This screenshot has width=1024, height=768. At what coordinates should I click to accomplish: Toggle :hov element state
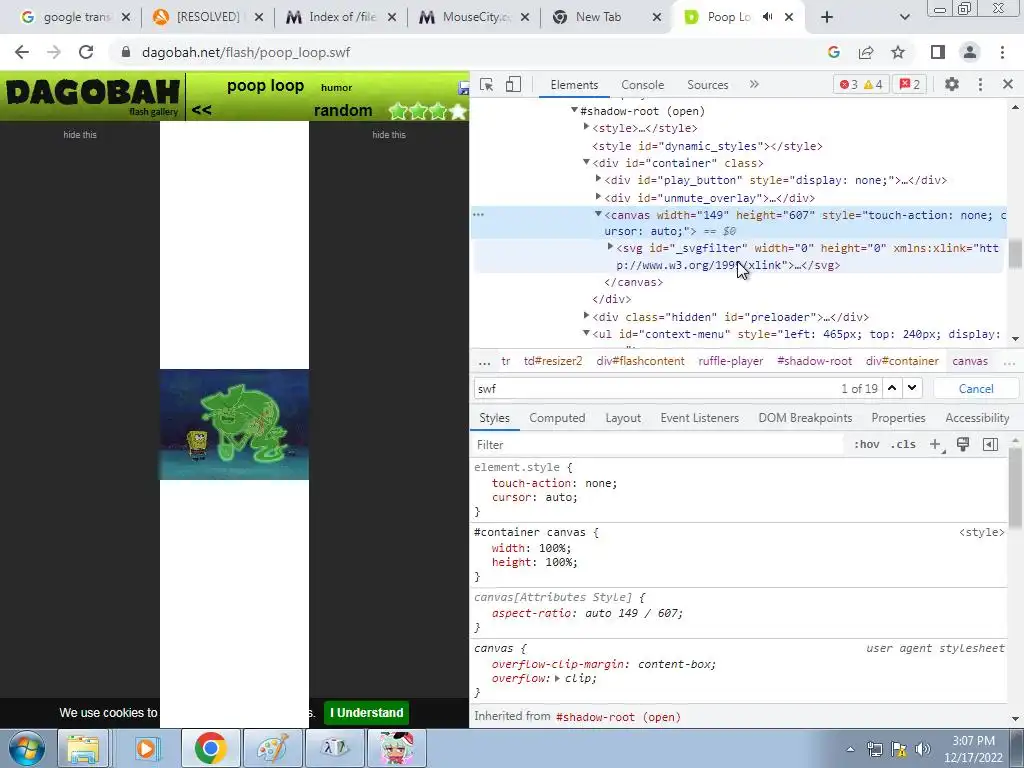(x=866, y=445)
